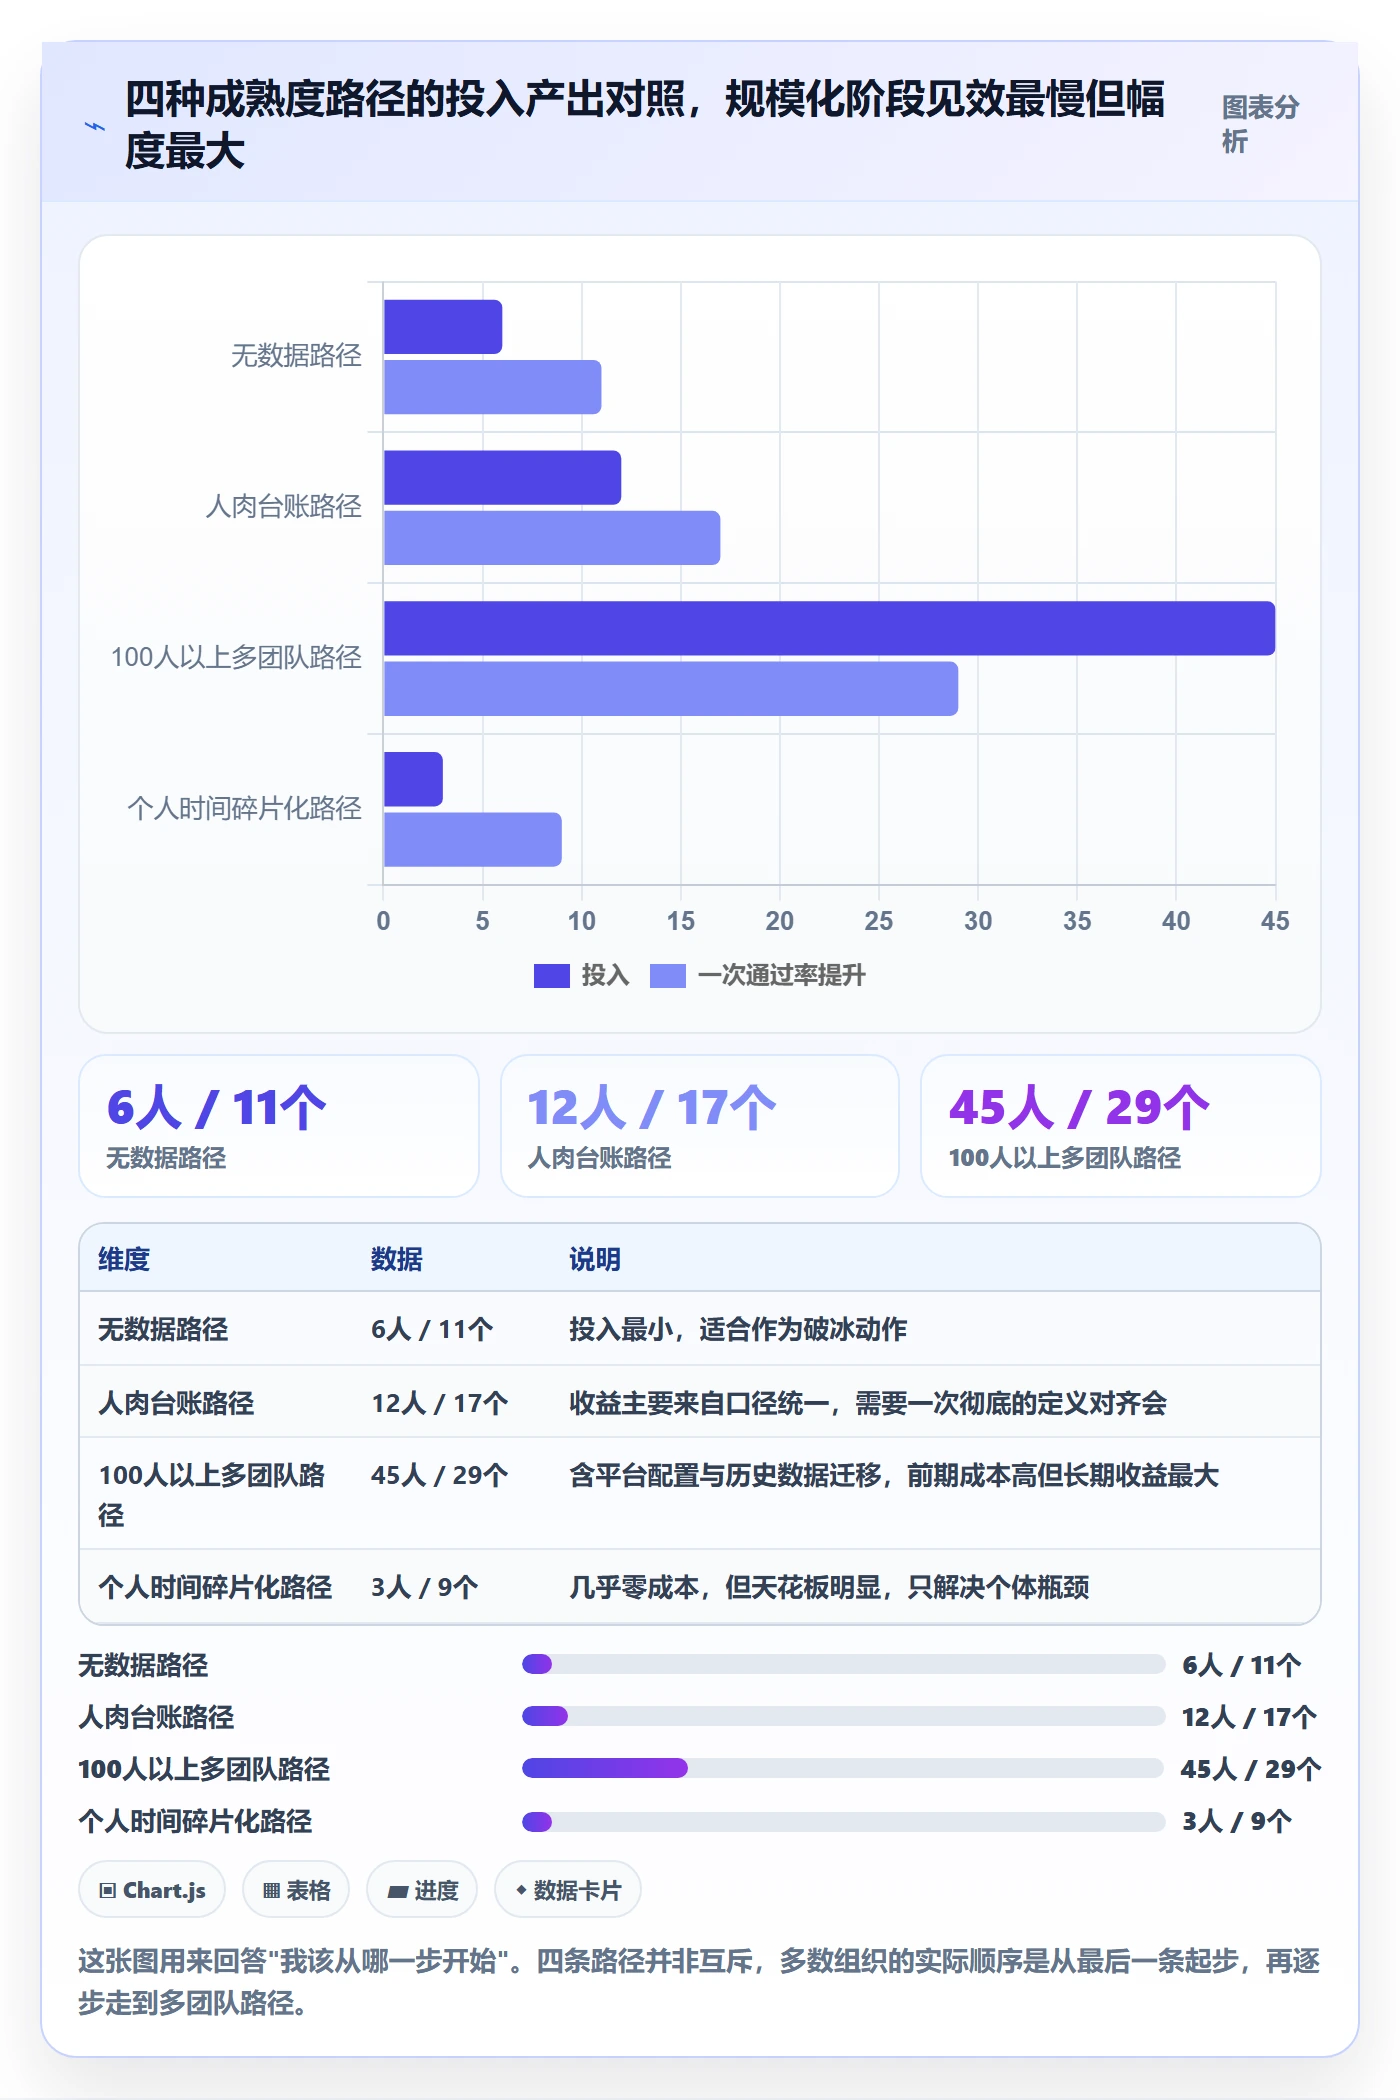This screenshot has width=1400, height=2100.
Task: Click the 无数据路径 table row name
Action: click(x=163, y=1329)
